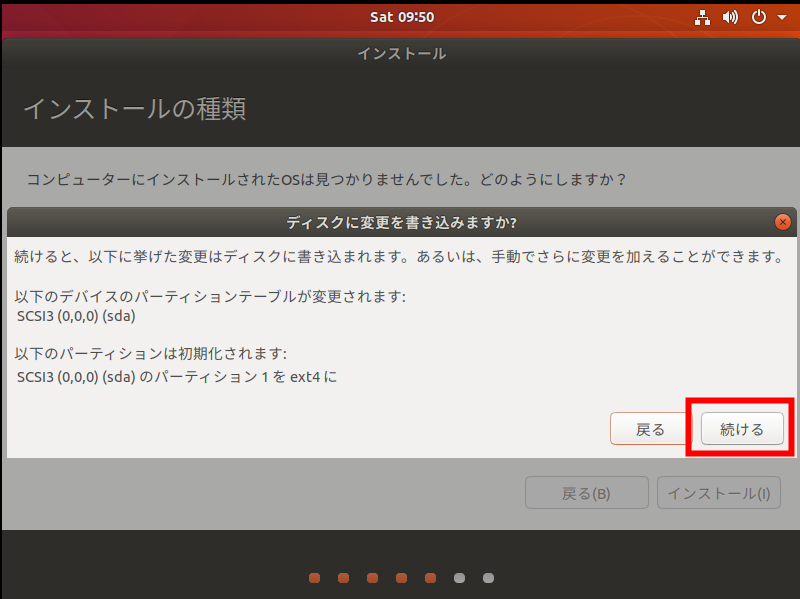
Task: Click the wired network status icon
Action: (704, 17)
